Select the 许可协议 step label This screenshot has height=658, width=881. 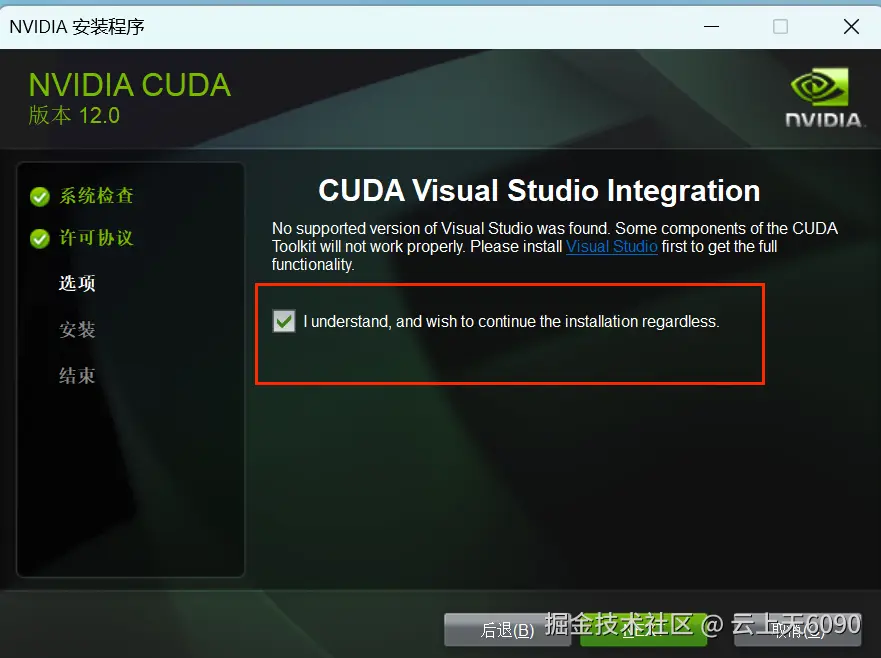[96, 238]
